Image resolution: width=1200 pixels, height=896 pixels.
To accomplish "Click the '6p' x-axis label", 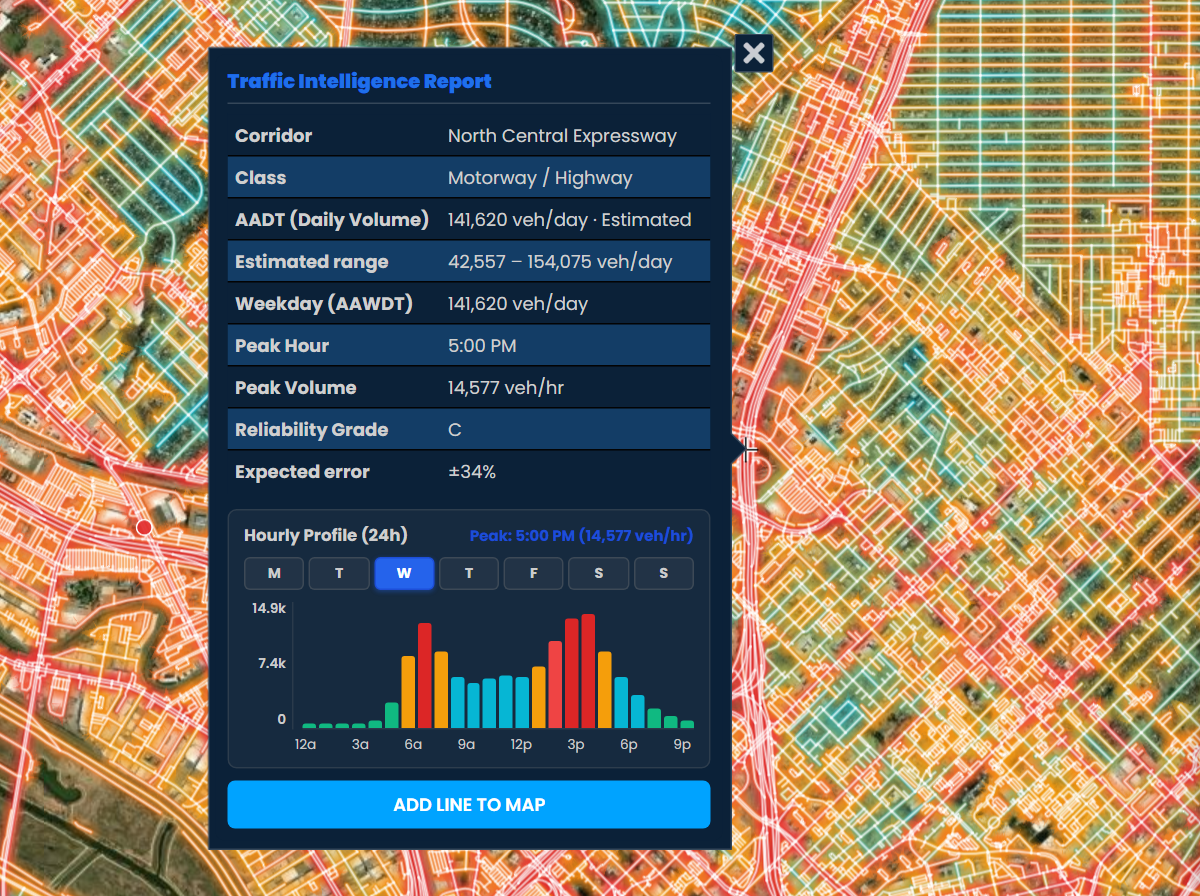I will click(x=628, y=745).
